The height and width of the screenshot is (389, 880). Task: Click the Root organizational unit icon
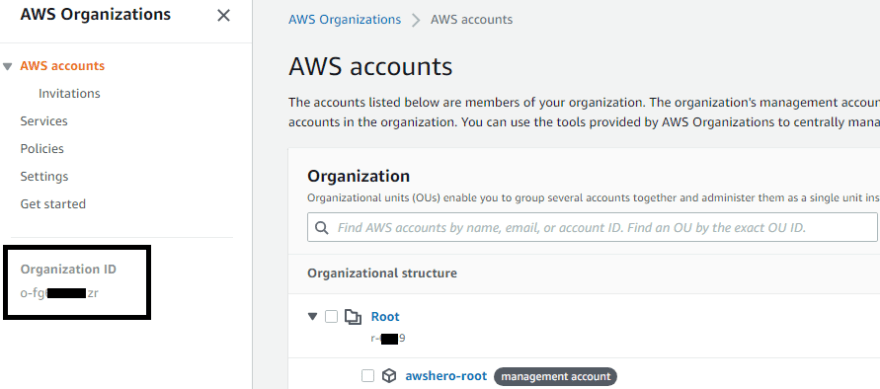tap(353, 317)
